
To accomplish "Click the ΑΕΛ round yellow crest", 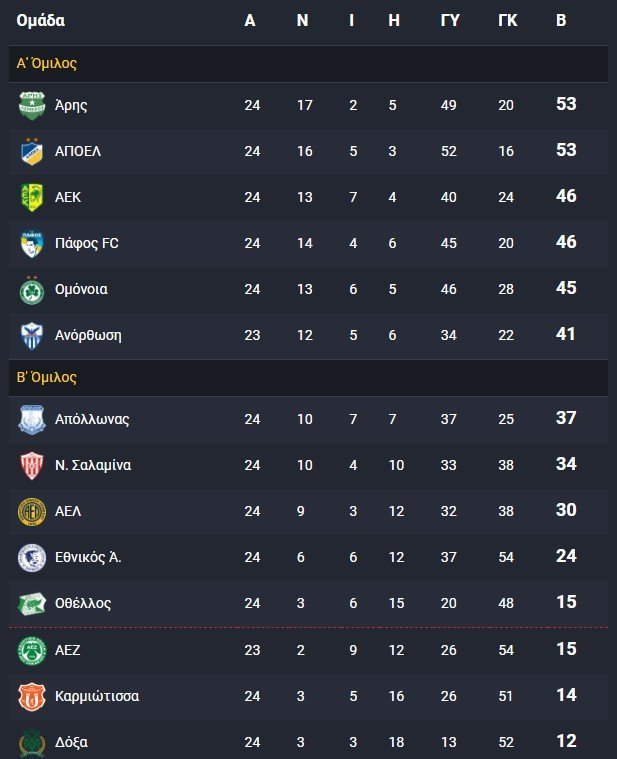I will coord(32,511).
